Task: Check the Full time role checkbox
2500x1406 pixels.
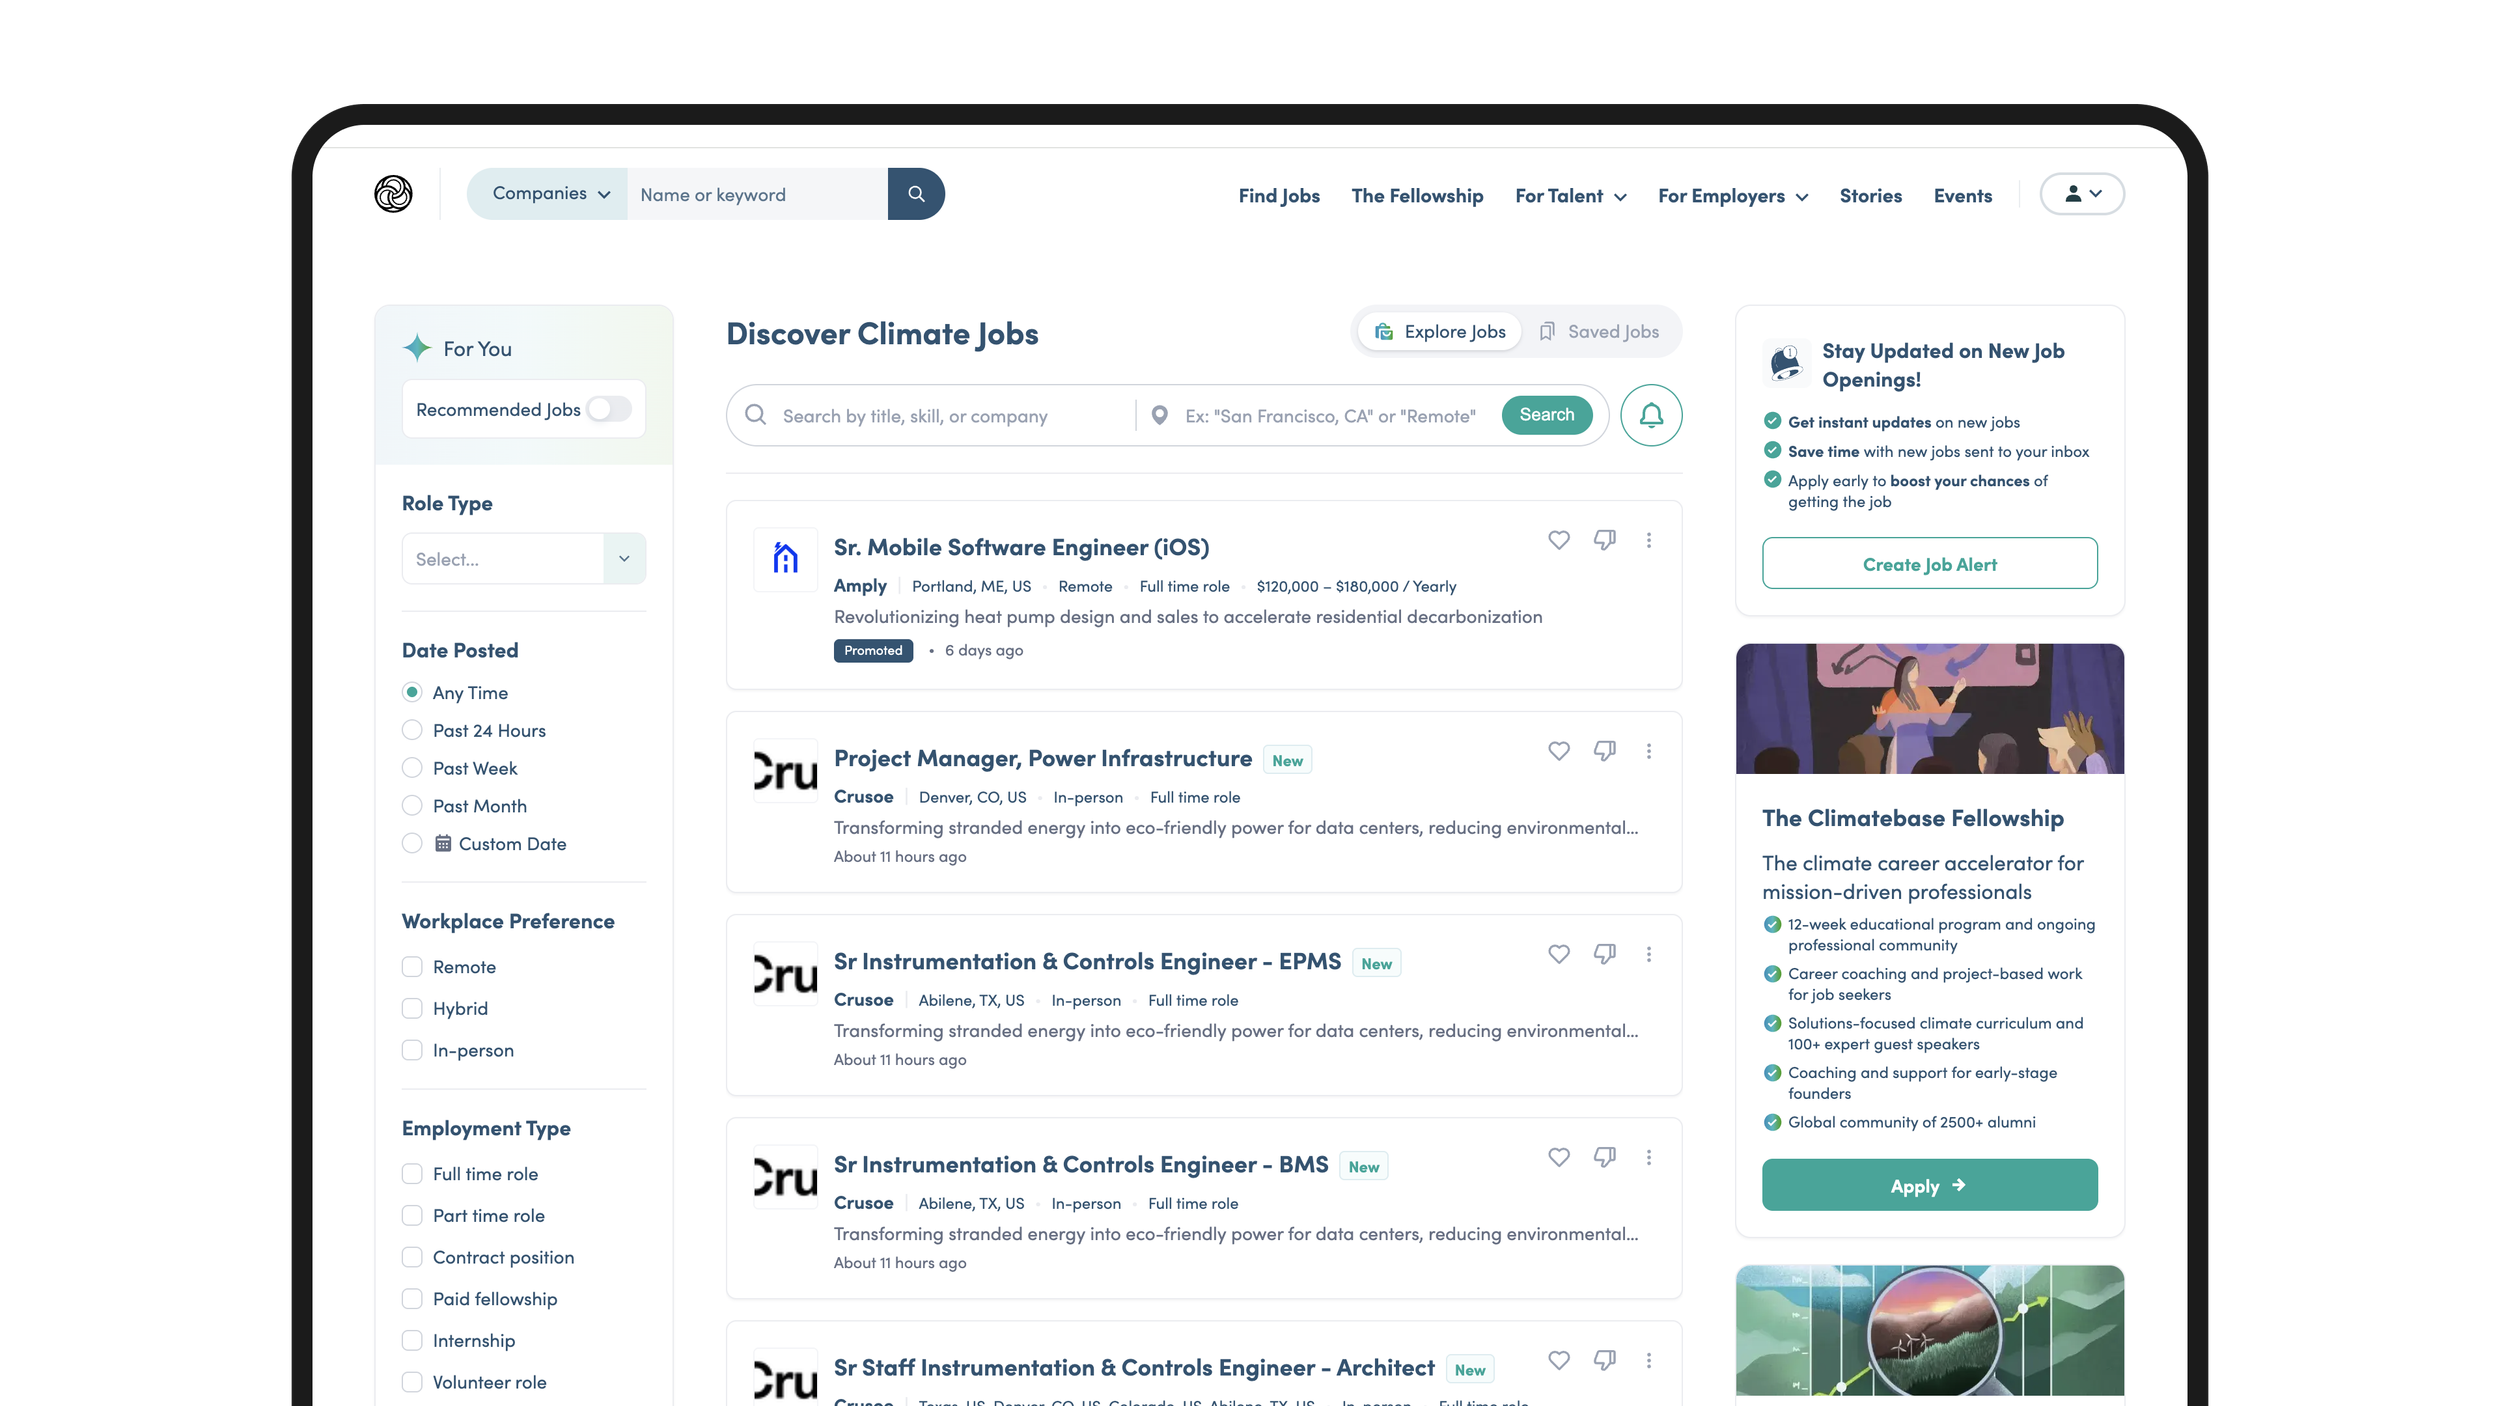Action: pyautogui.click(x=412, y=1174)
